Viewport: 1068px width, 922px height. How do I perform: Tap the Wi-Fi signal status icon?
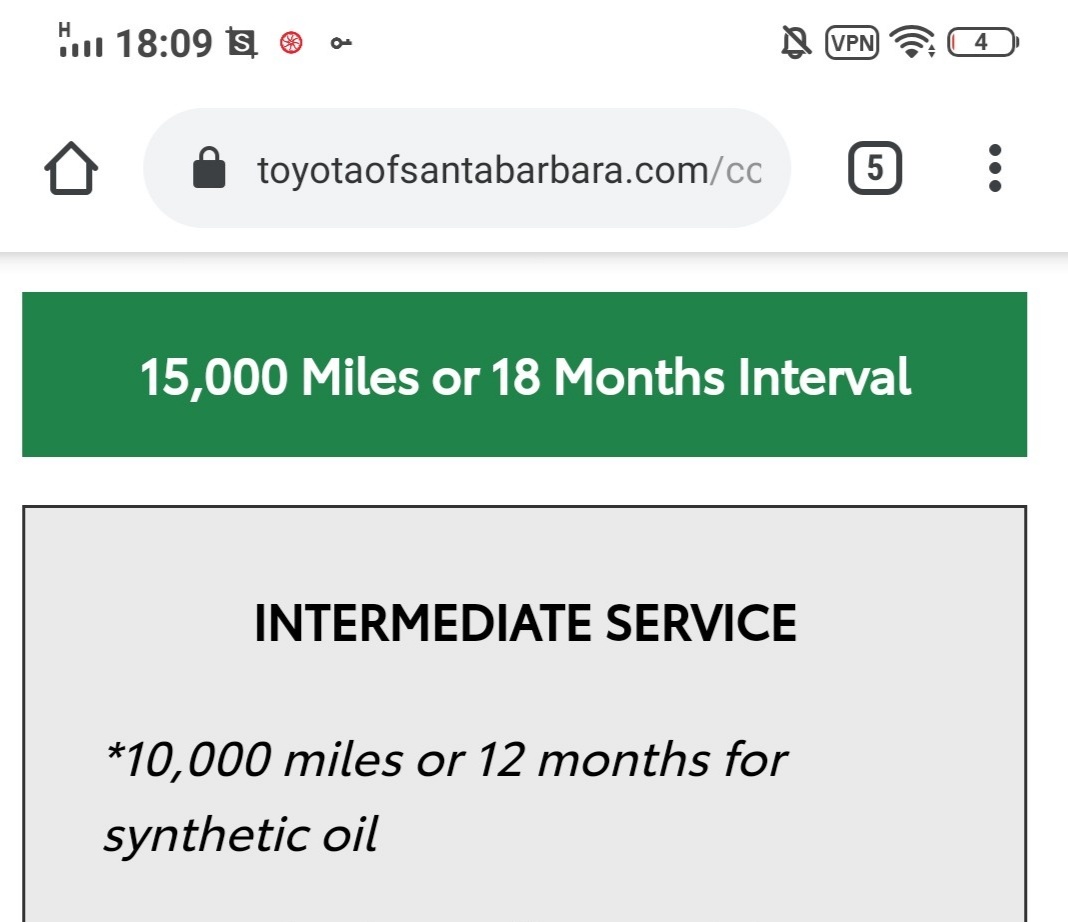[x=912, y=42]
